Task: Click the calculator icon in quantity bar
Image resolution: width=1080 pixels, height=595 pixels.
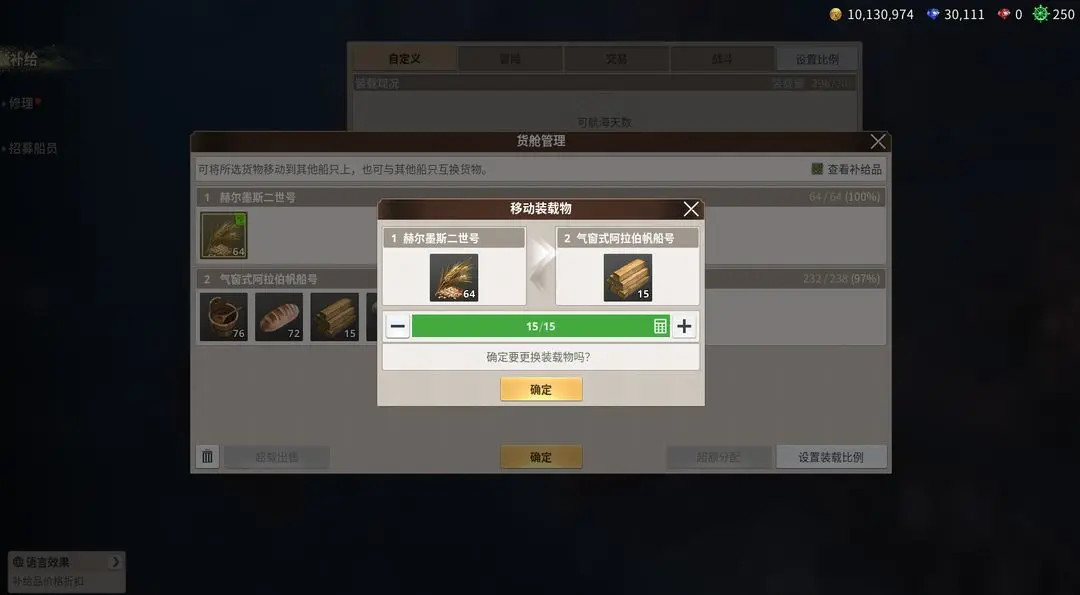Action: point(660,326)
